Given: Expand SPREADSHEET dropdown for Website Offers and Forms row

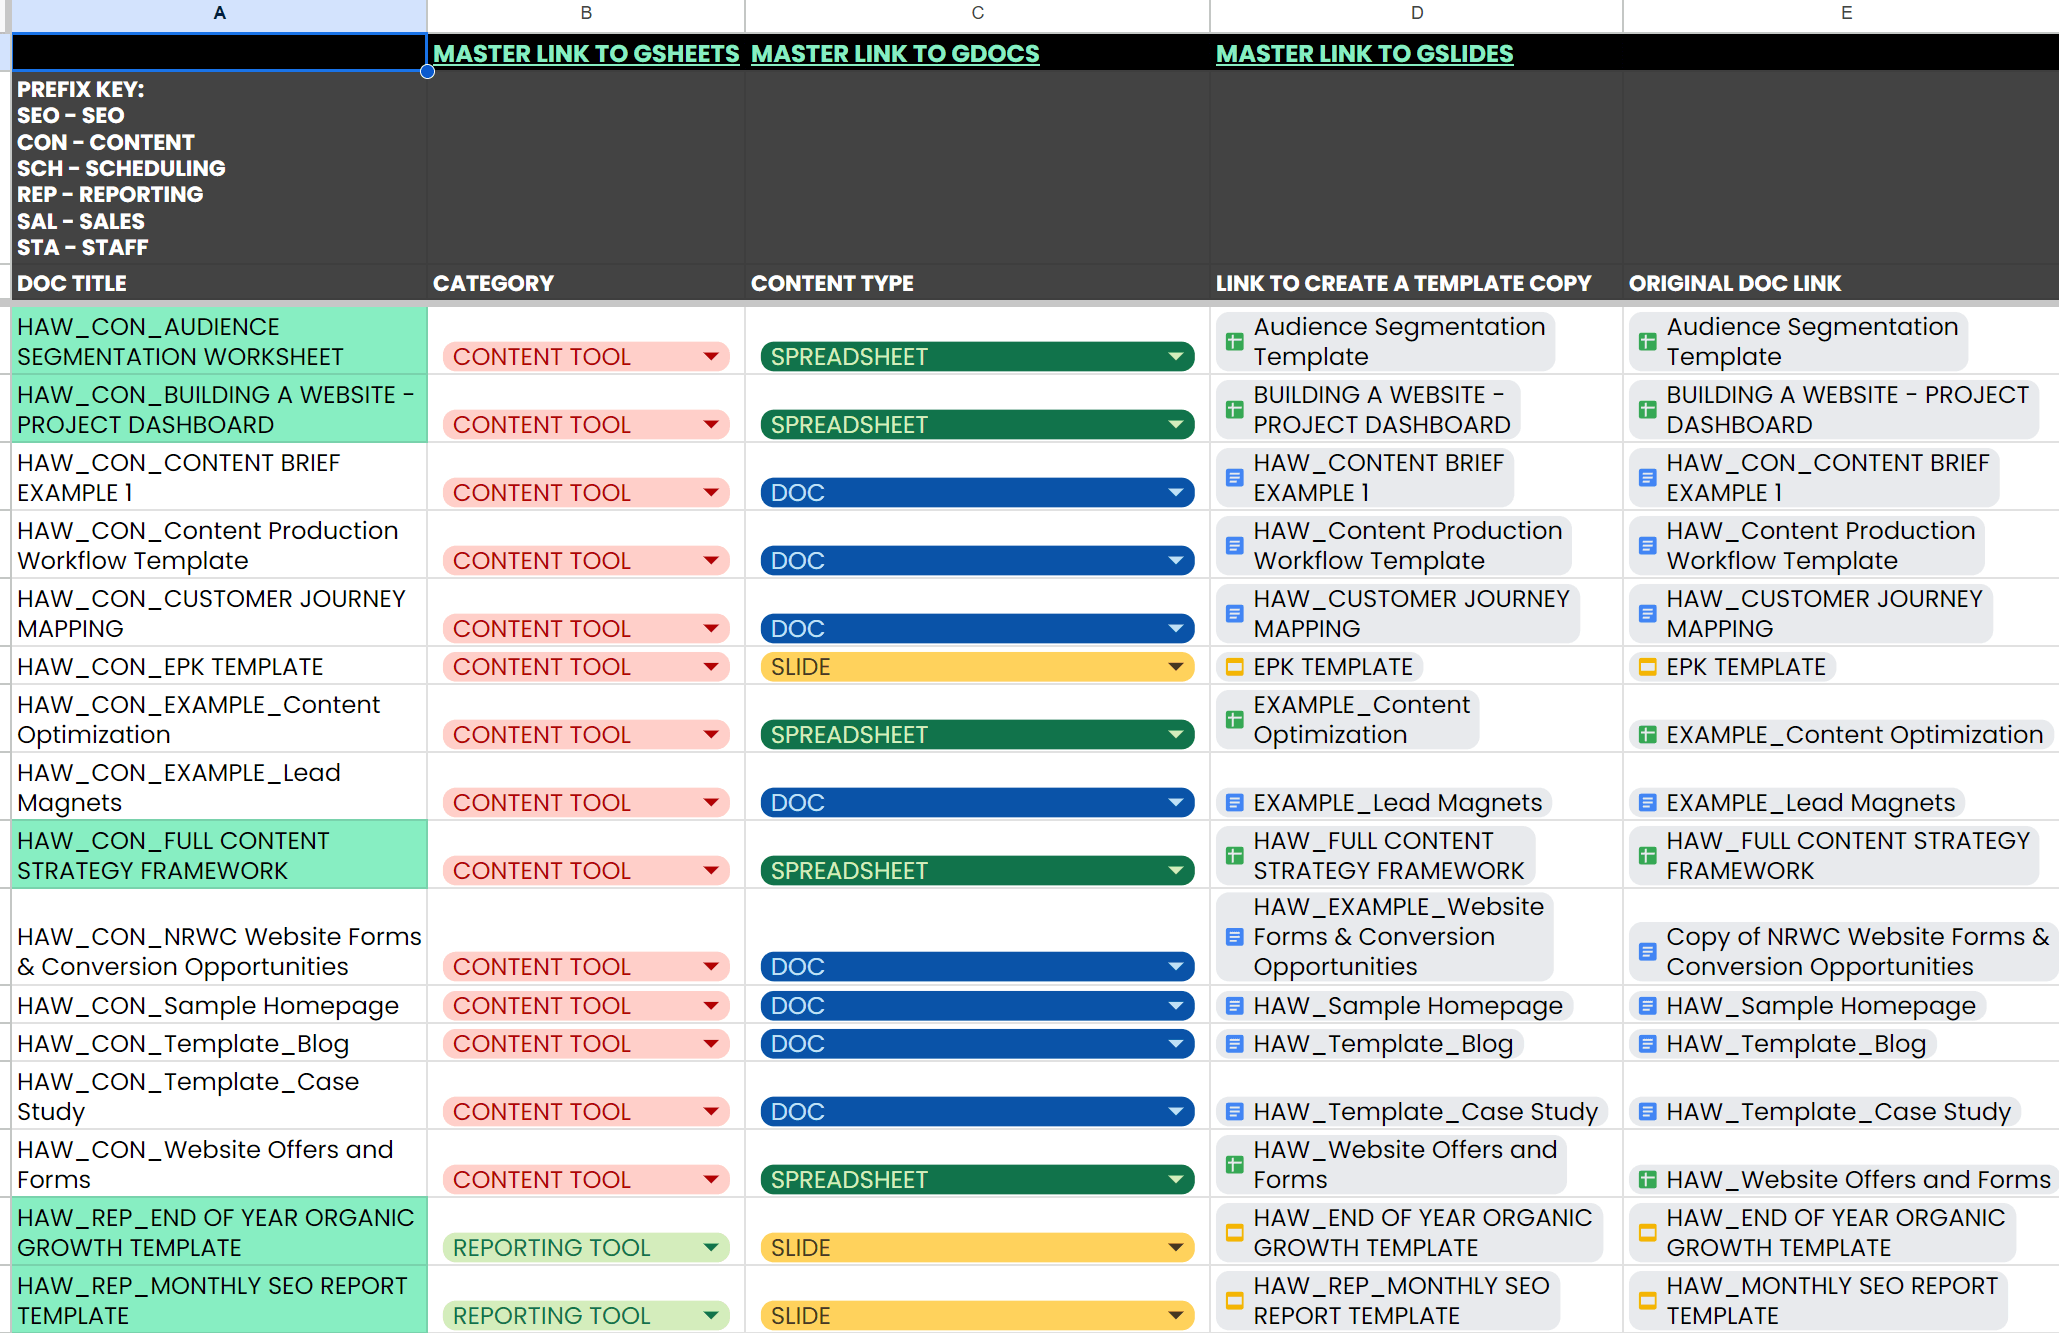Looking at the screenshot, I should (x=1176, y=1180).
